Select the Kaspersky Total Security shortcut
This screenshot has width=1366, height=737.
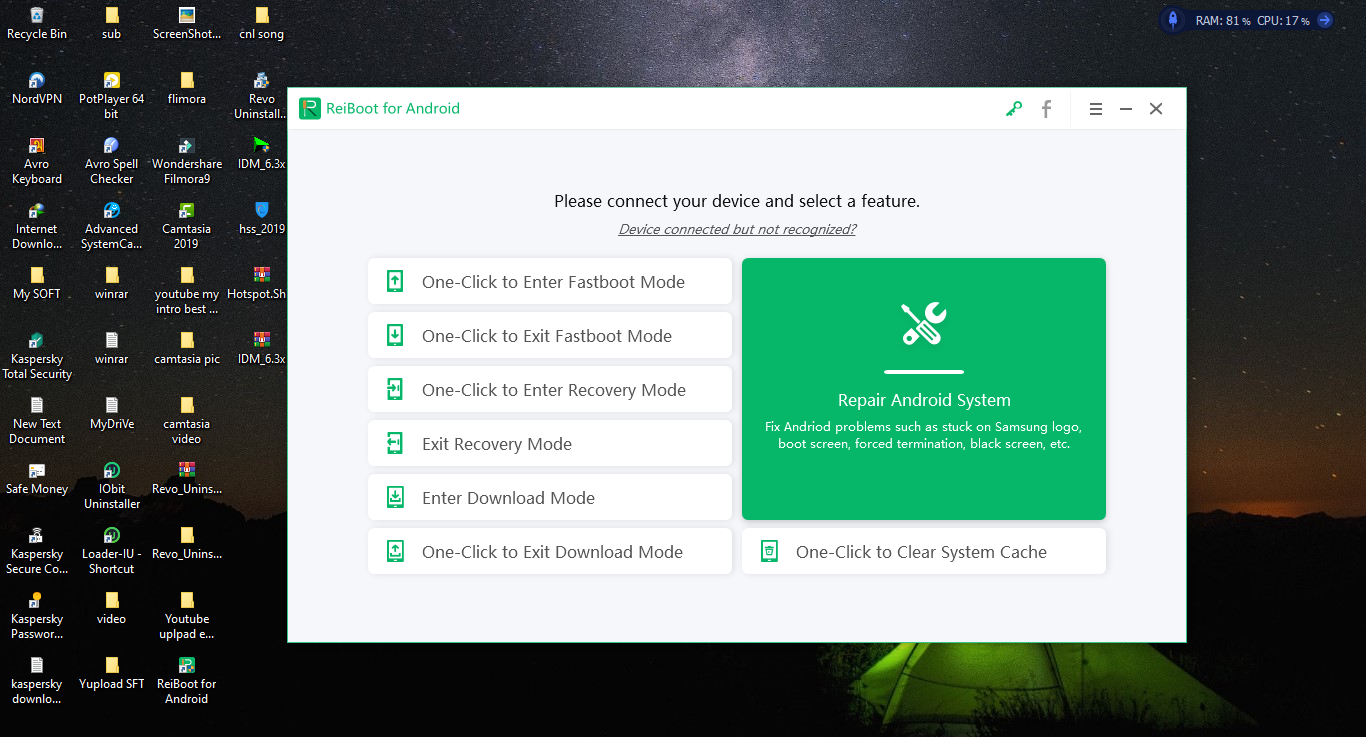37,356
